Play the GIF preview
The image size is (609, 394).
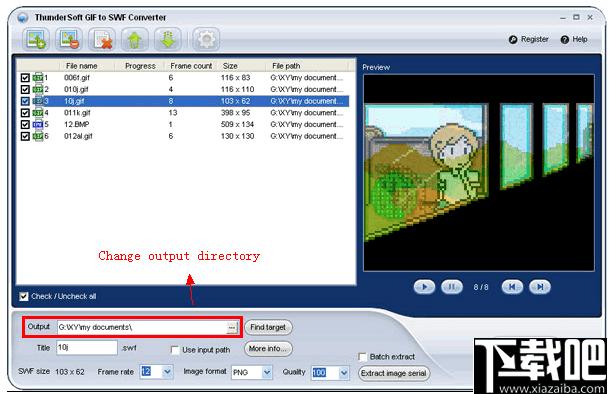424,287
